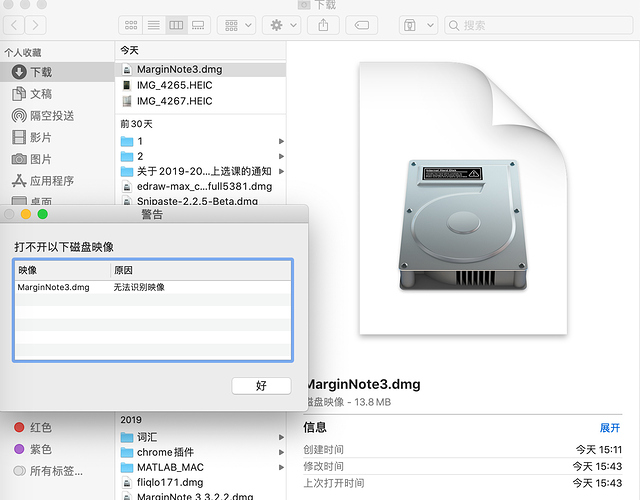Switch to gallery view in the toolbar
This screenshot has width=640, height=500.
coord(199,25)
